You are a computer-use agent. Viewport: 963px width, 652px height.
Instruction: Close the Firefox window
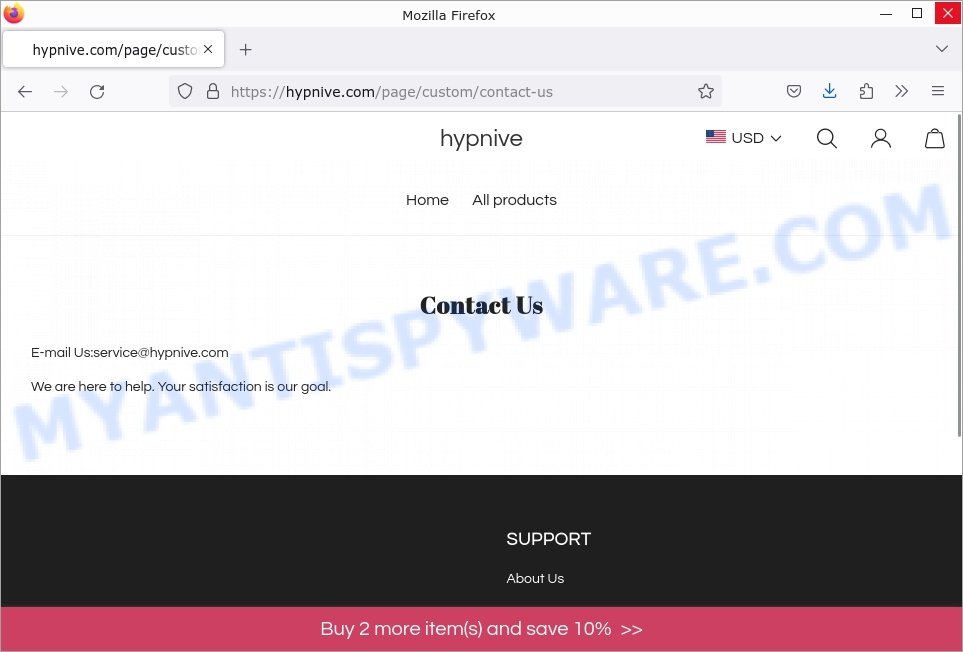[x=948, y=14]
